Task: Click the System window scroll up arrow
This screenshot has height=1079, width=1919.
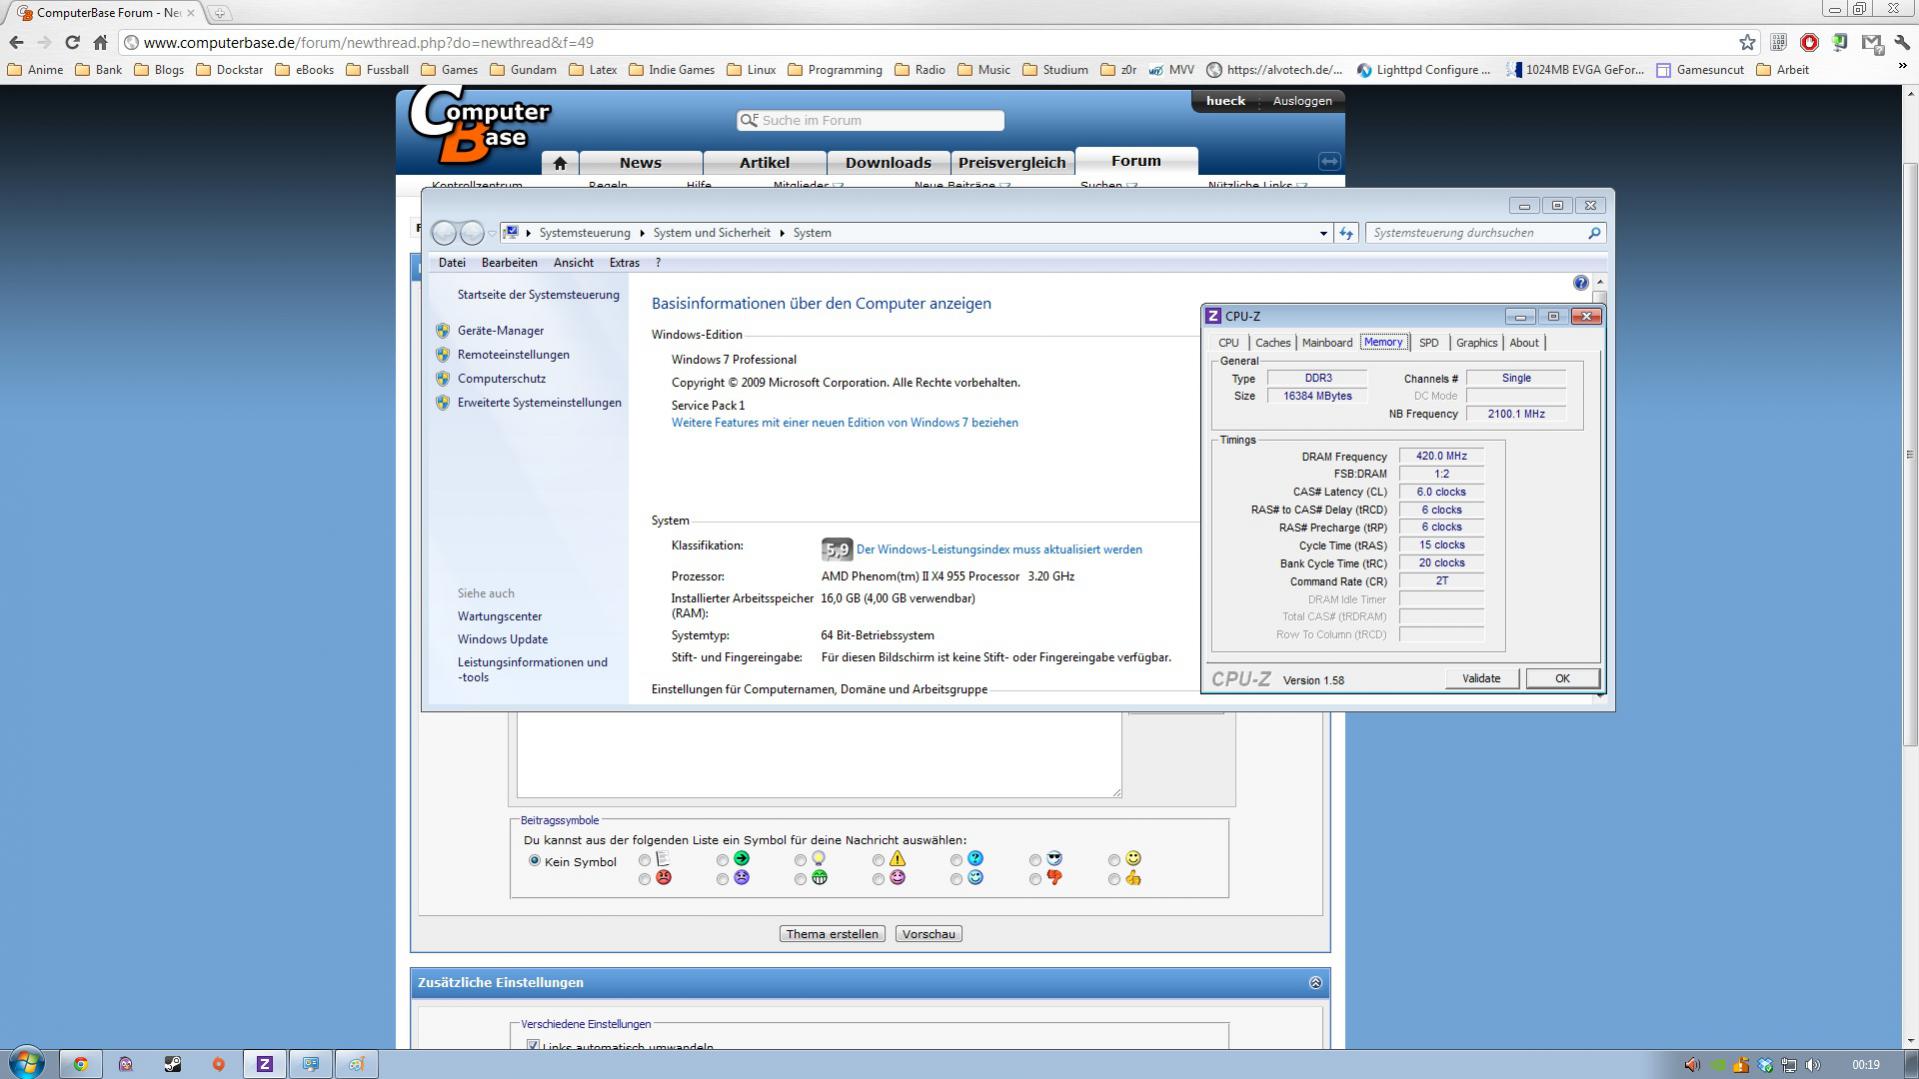Action: (x=1599, y=283)
